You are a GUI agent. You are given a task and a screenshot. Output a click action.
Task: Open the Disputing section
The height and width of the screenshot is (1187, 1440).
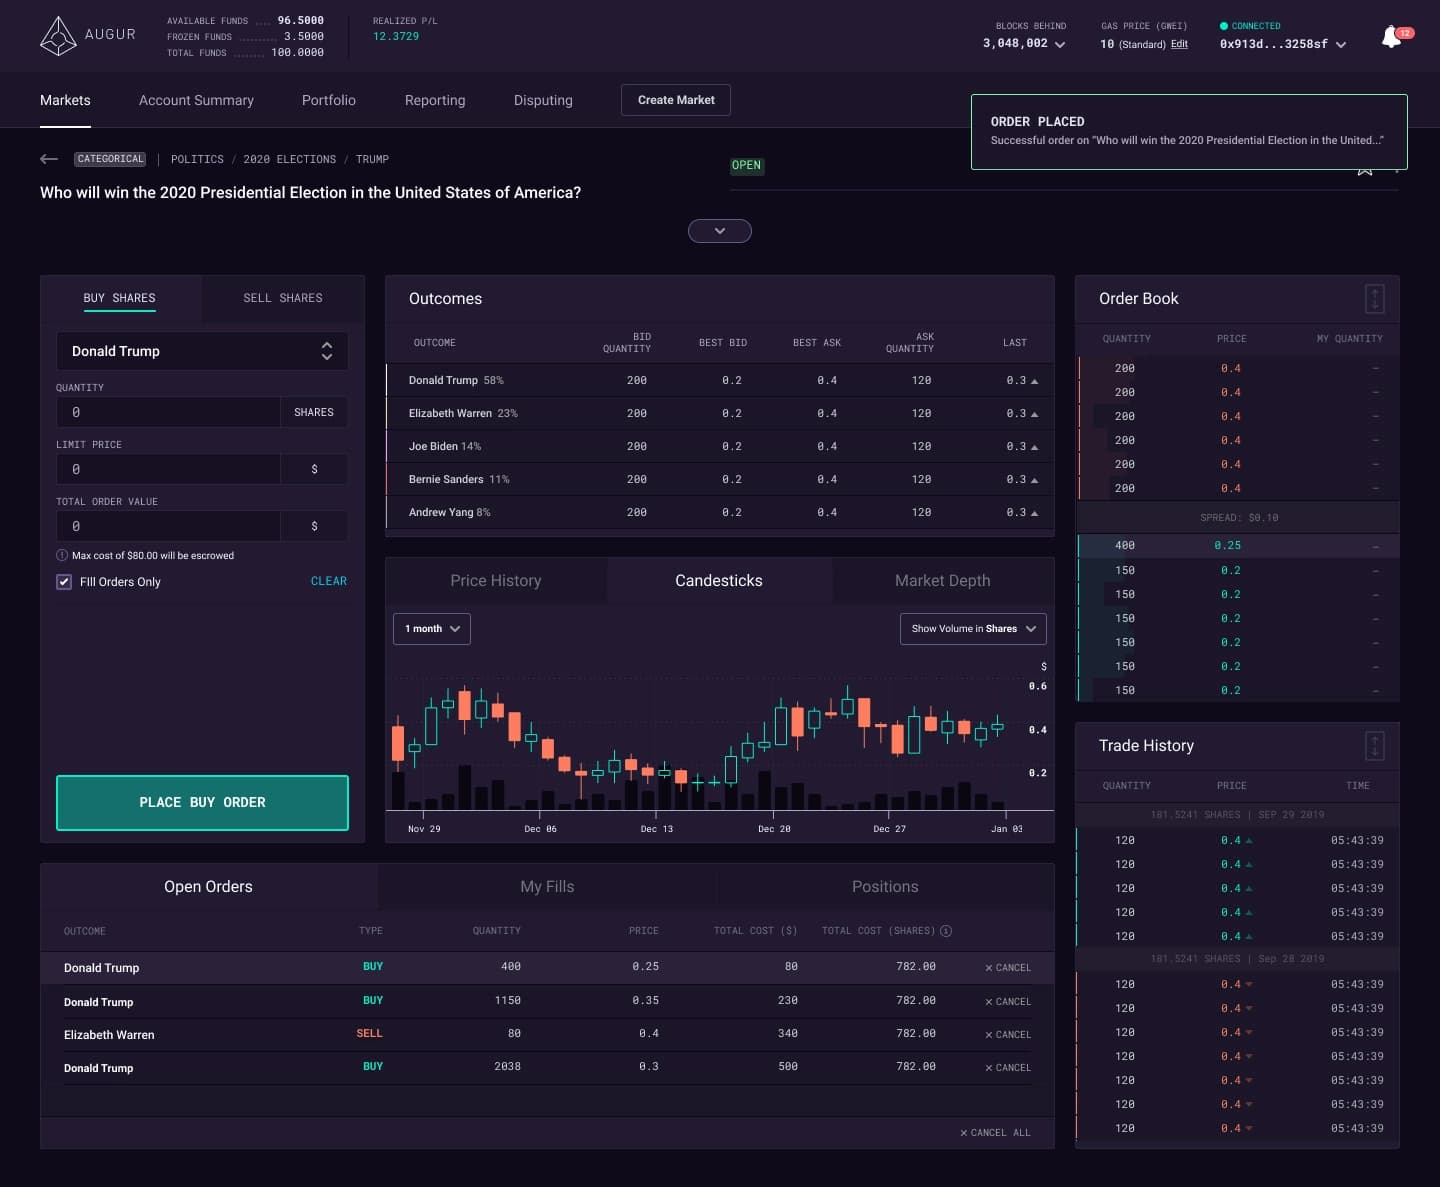click(x=543, y=100)
